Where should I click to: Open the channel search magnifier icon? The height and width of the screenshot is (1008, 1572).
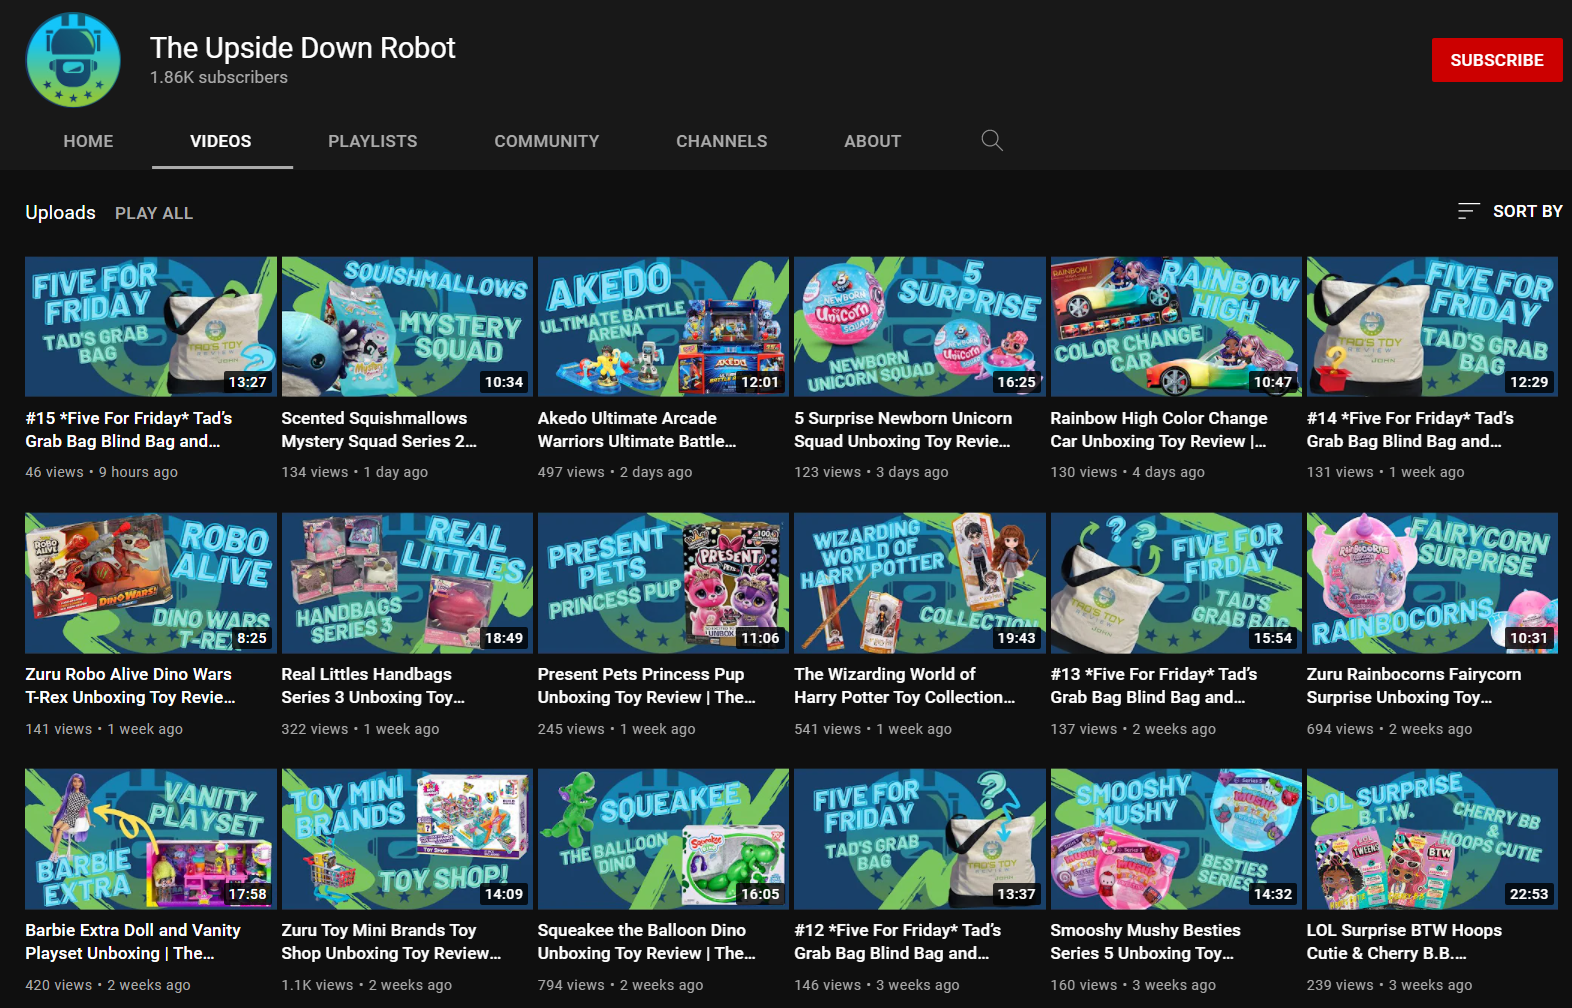coord(992,141)
